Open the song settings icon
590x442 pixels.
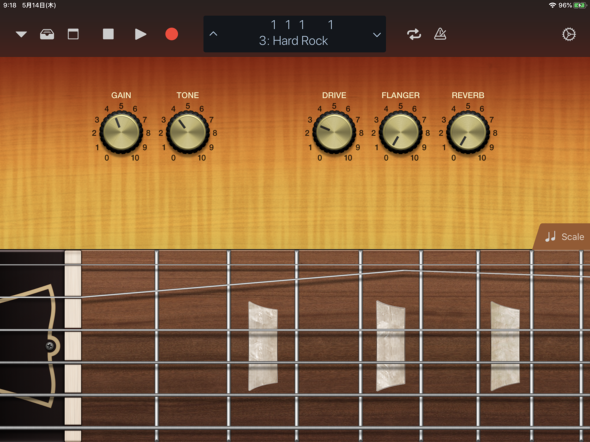pos(569,34)
